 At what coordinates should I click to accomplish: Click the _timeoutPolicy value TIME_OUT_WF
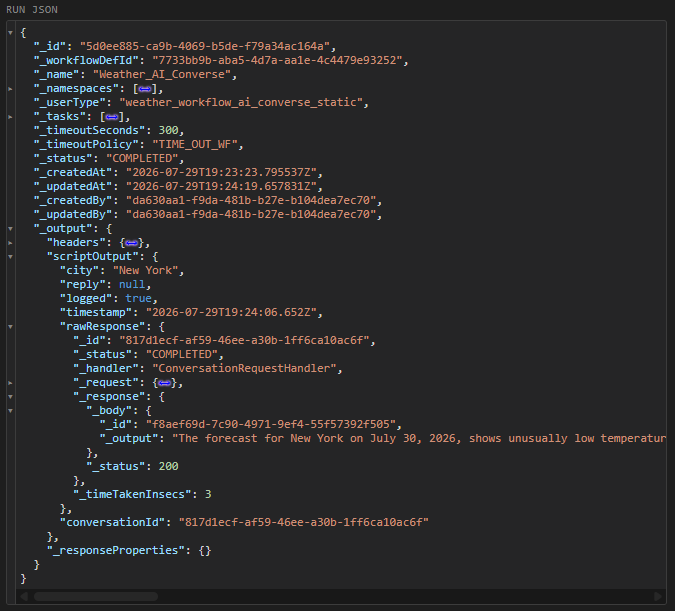tap(195, 144)
